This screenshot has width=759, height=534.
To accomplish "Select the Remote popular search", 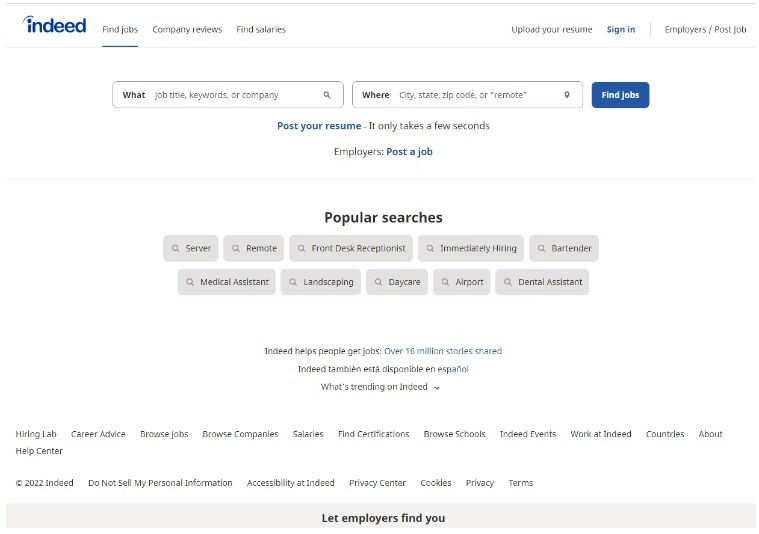I will click(x=254, y=248).
